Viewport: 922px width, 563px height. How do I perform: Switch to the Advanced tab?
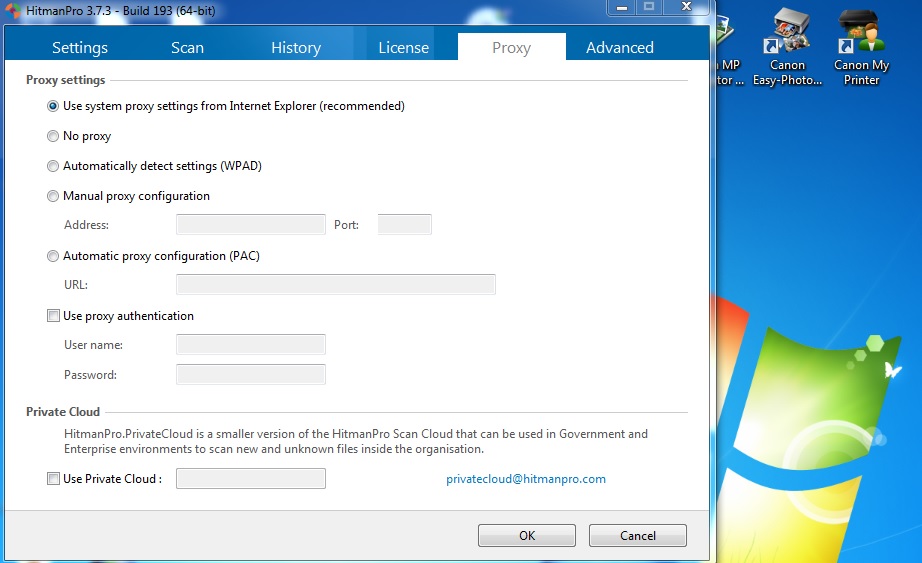point(620,47)
